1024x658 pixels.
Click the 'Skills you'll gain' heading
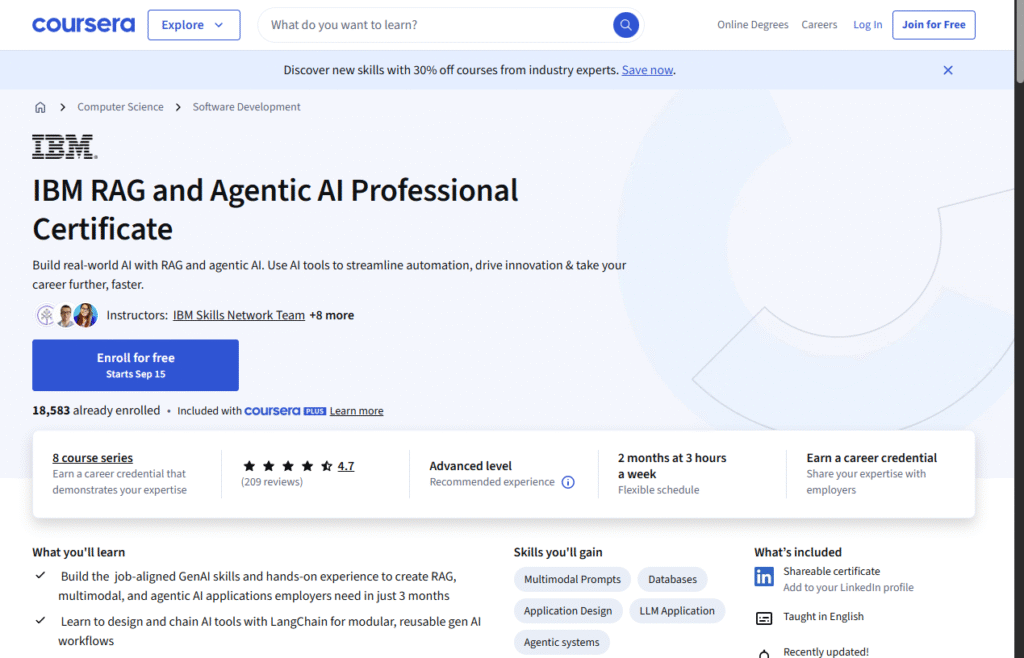click(x=558, y=552)
